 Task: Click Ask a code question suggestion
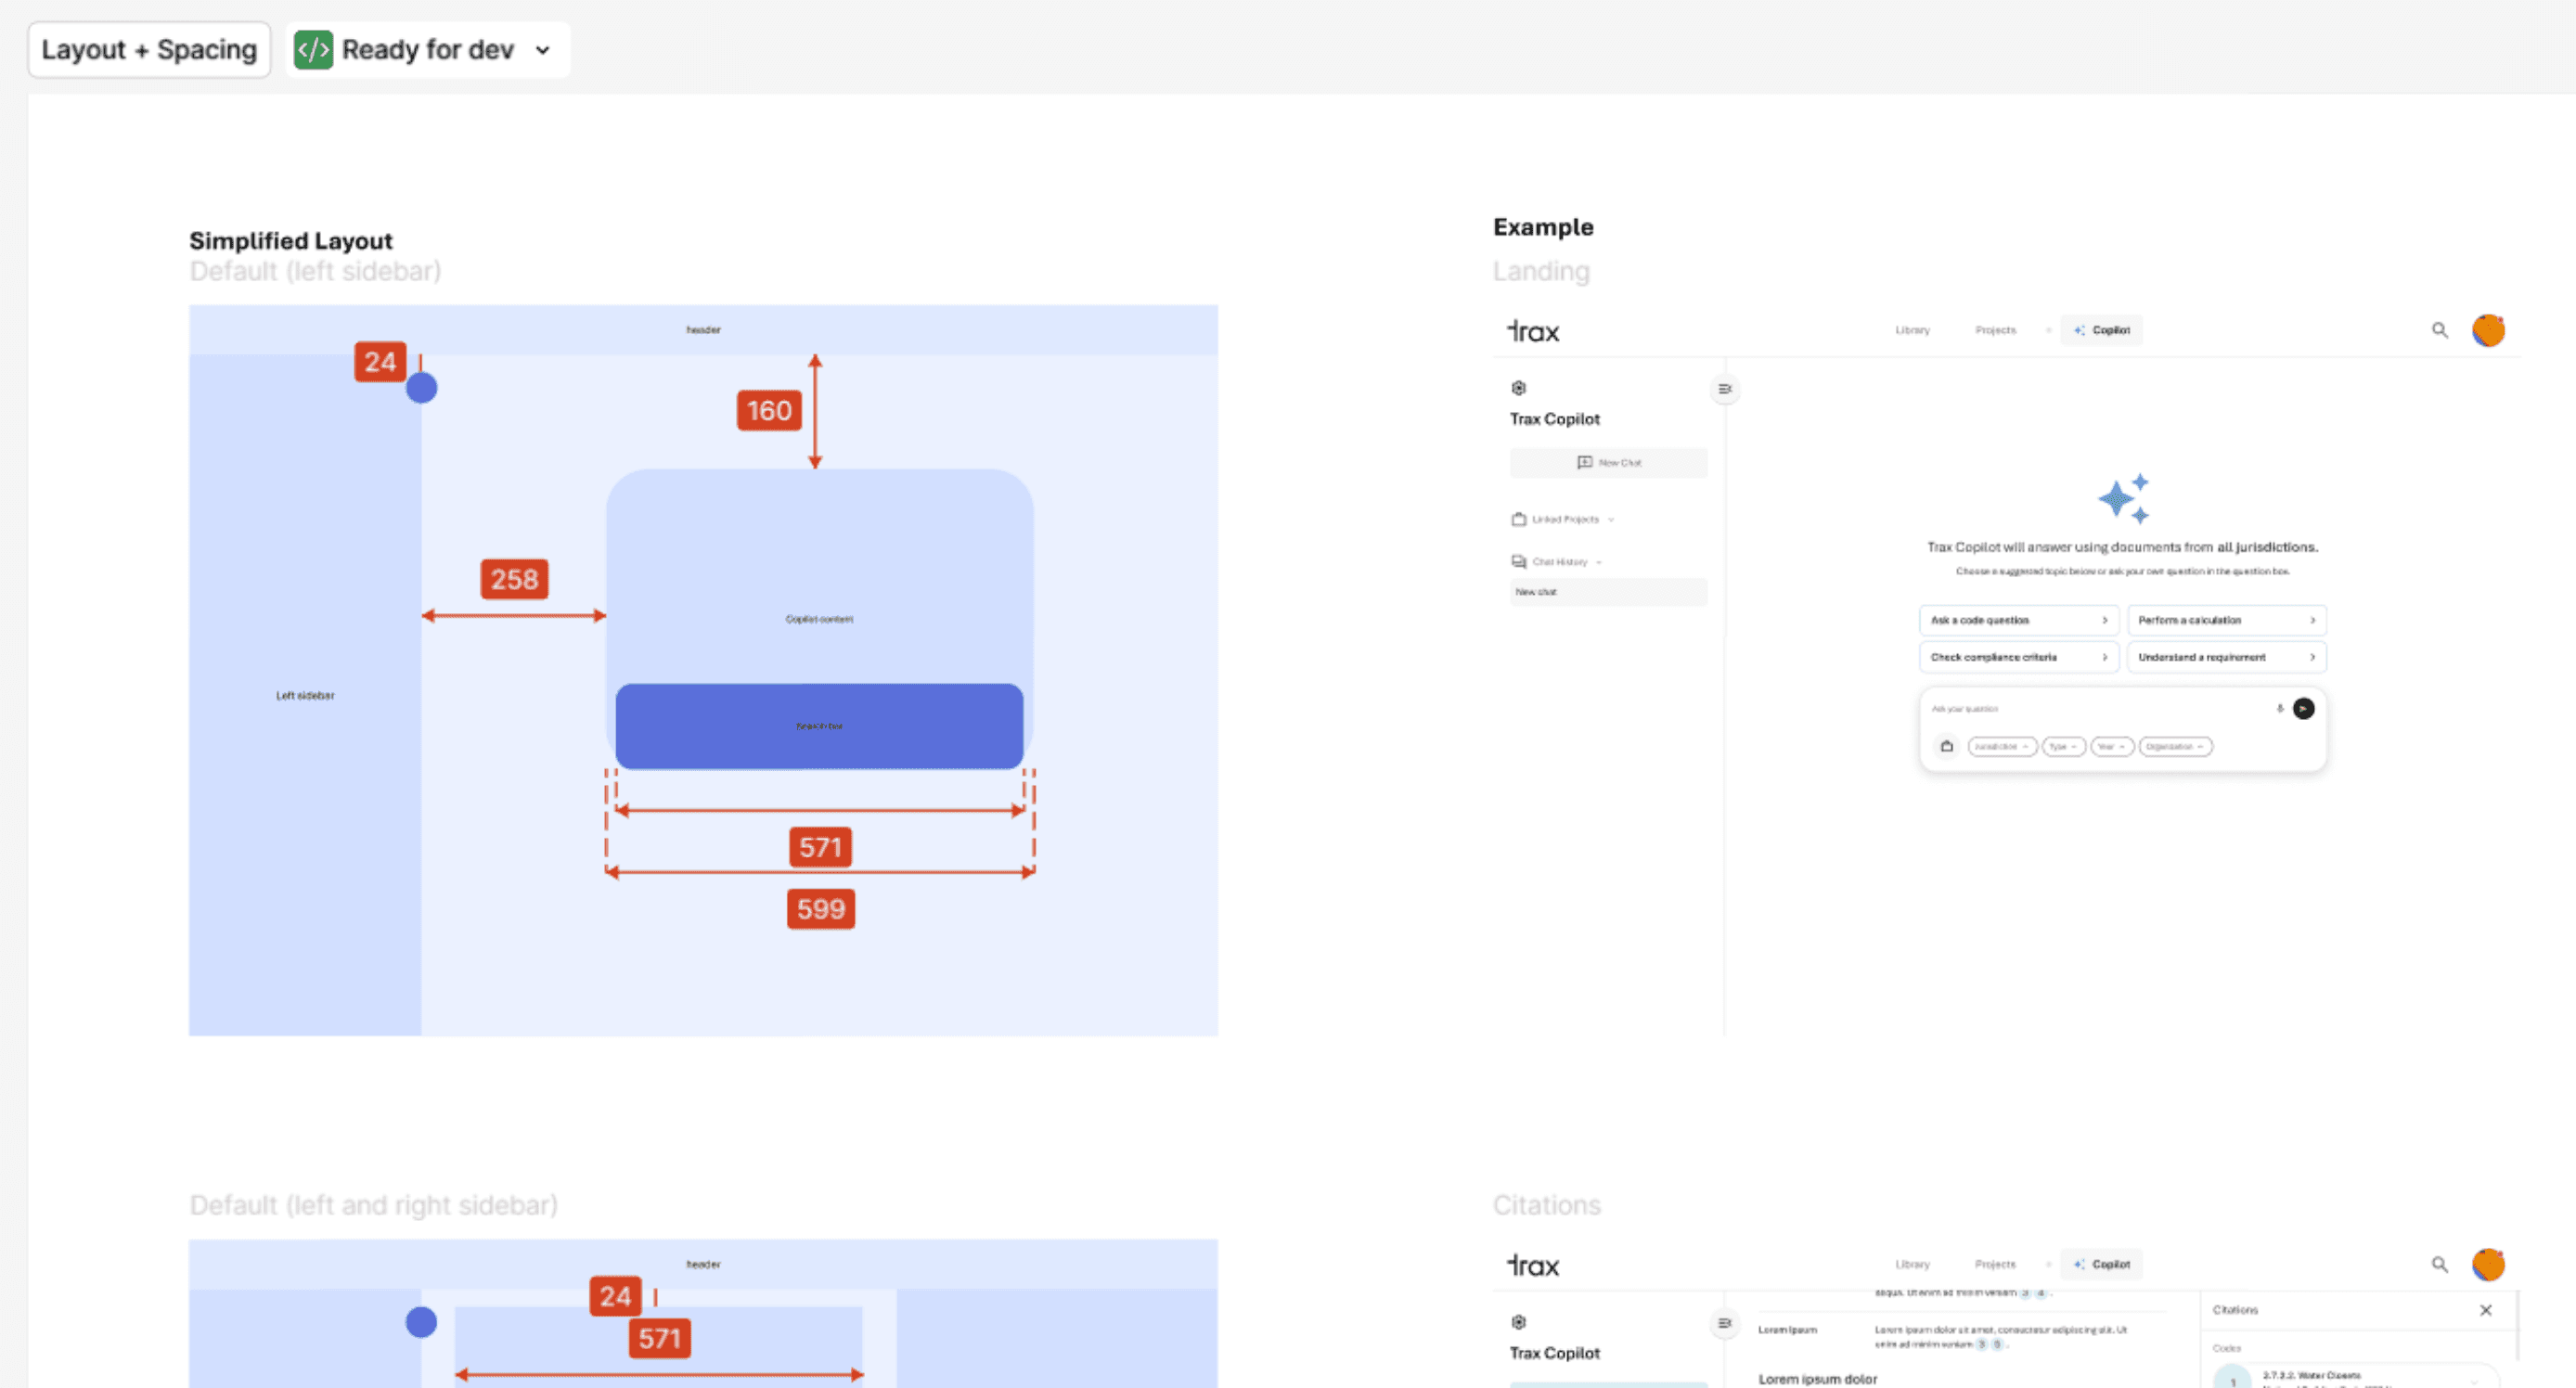click(x=2017, y=620)
